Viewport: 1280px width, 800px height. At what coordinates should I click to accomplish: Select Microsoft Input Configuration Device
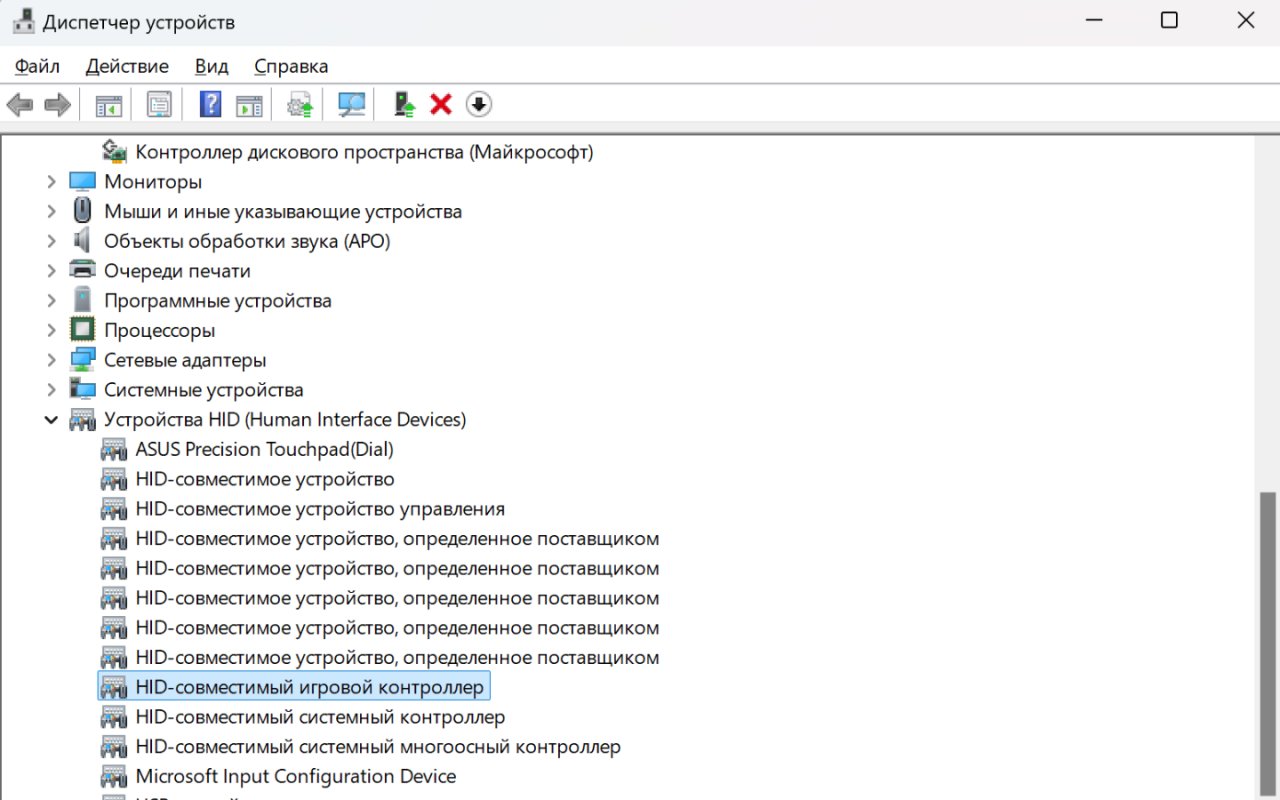[295, 776]
